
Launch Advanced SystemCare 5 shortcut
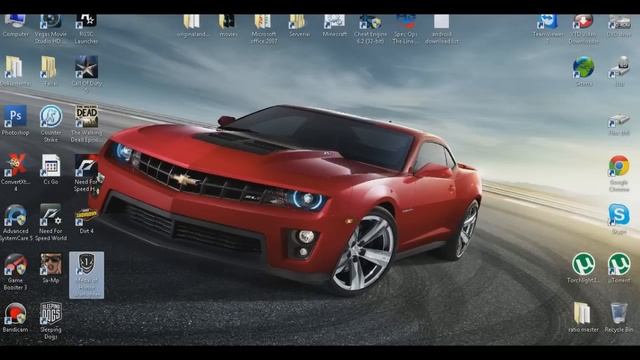click(x=16, y=222)
